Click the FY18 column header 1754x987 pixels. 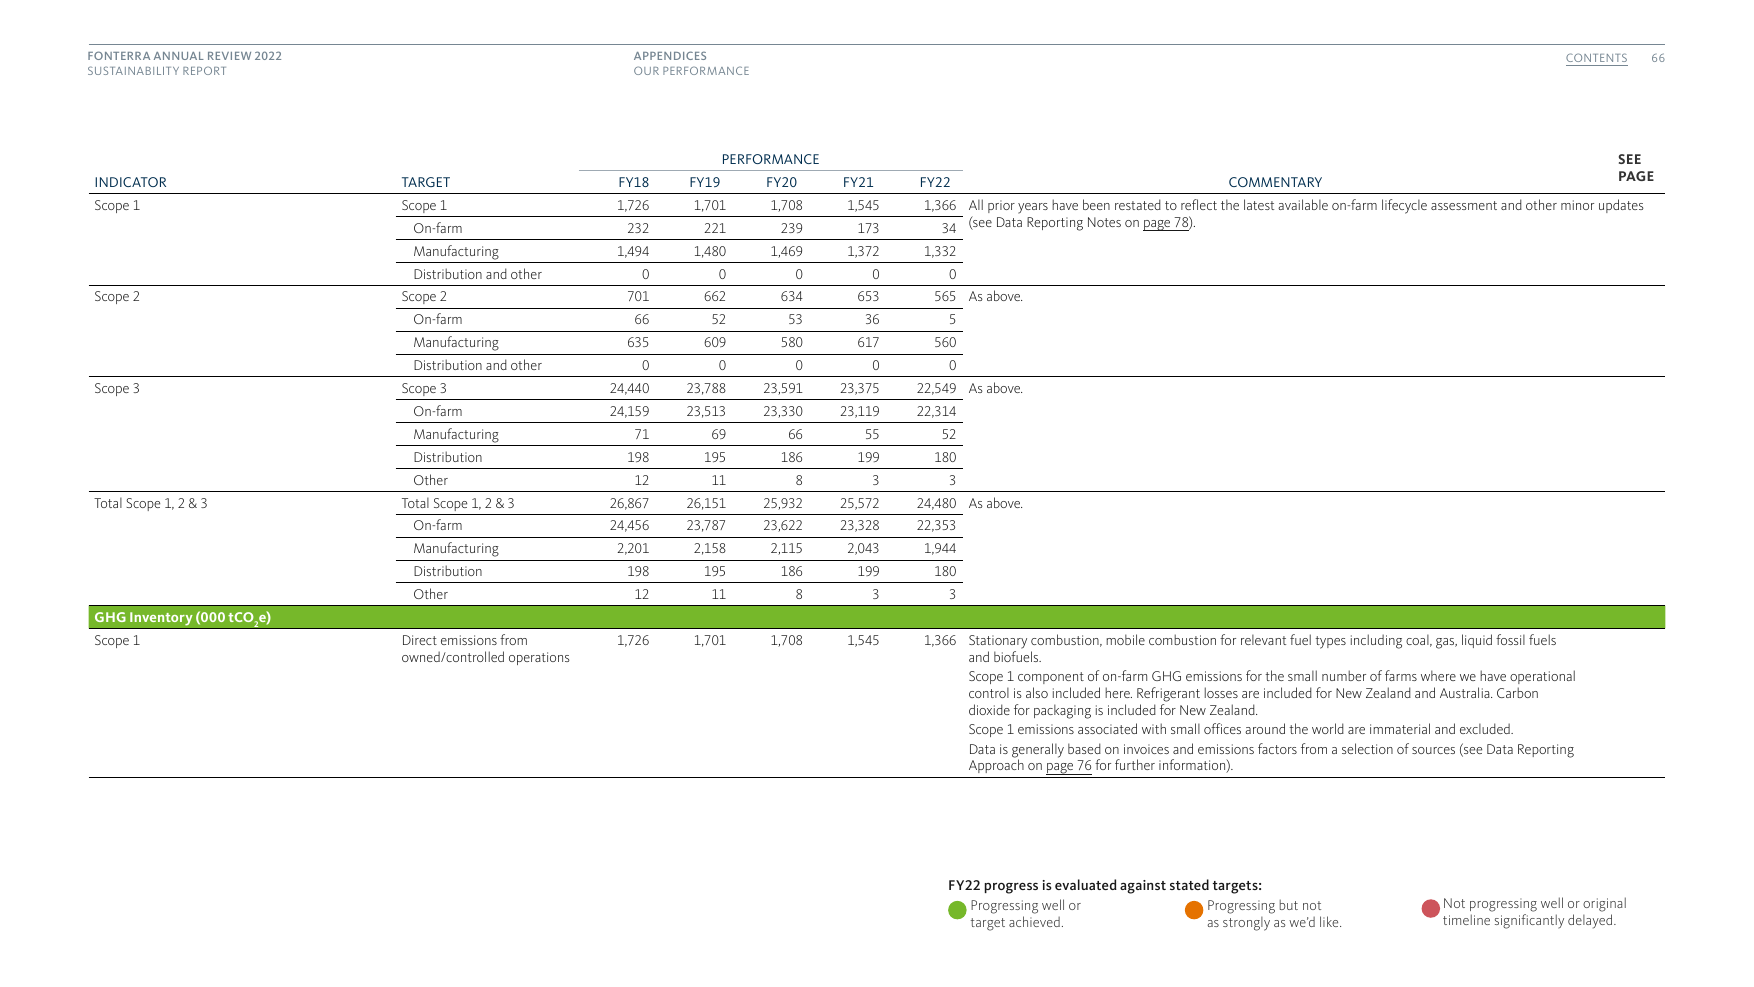click(x=633, y=182)
